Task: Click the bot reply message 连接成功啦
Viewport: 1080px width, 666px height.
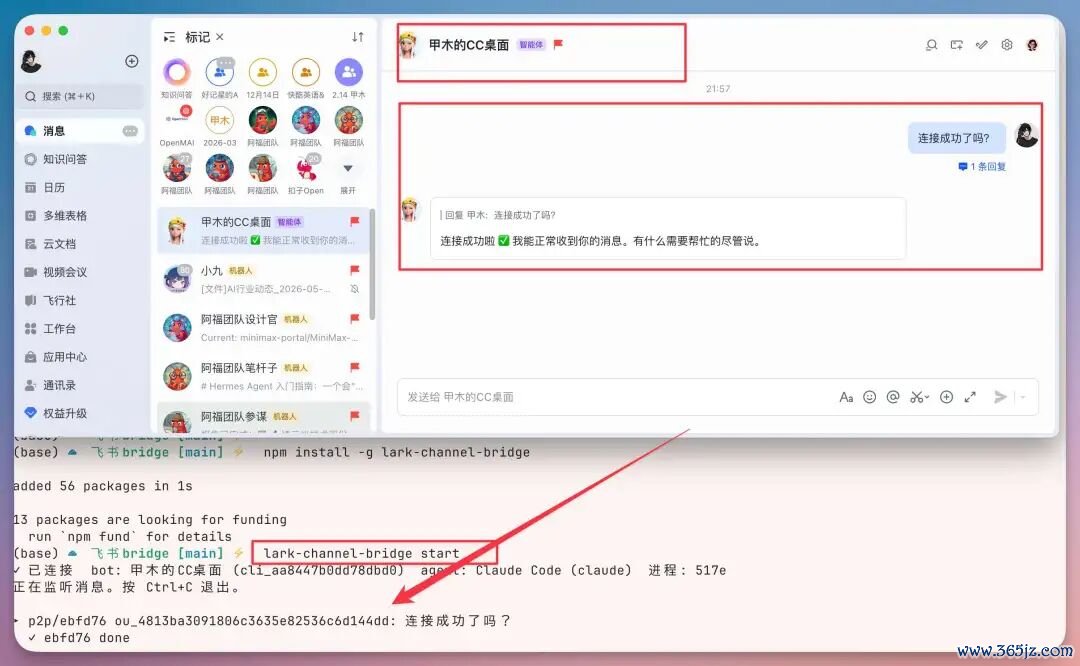Action: [667, 229]
